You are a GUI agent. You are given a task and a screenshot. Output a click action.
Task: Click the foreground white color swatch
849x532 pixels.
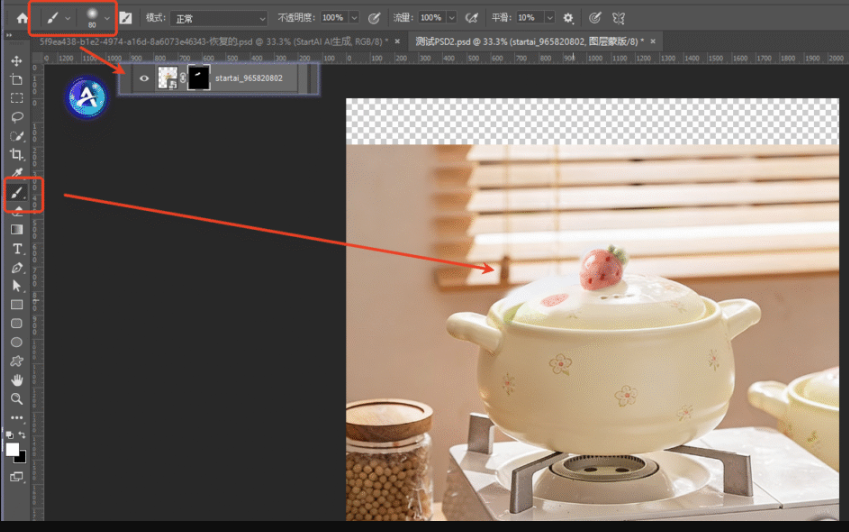[13, 449]
